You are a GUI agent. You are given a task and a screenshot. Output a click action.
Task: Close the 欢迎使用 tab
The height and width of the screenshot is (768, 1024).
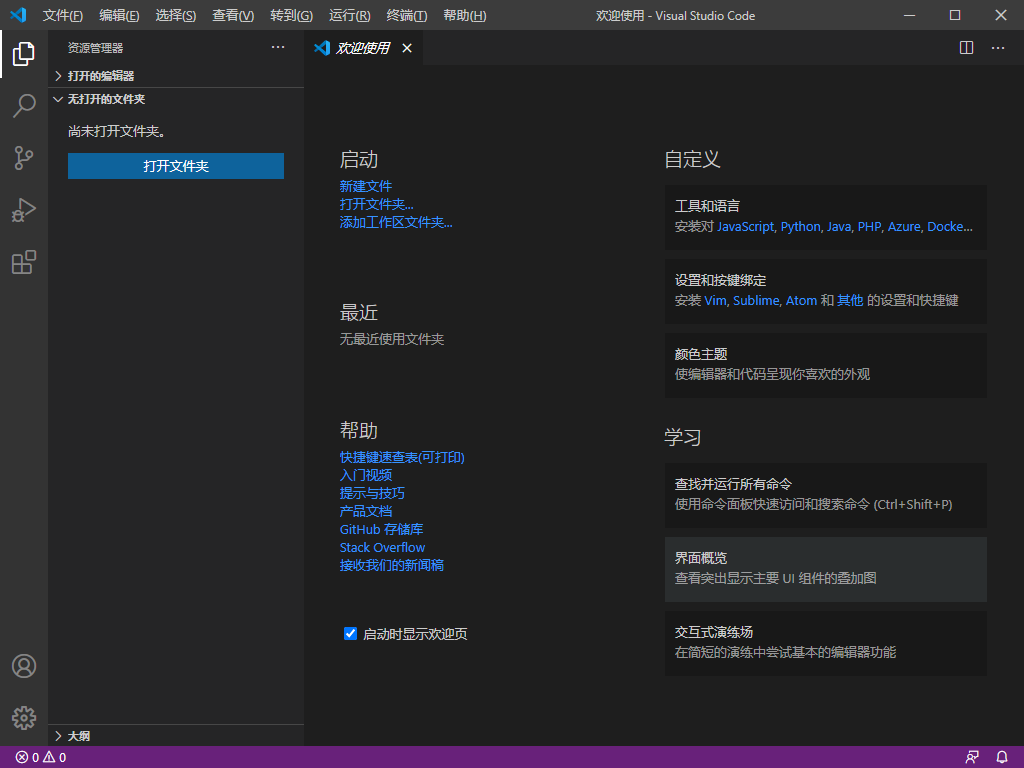click(x=407, y=48)
